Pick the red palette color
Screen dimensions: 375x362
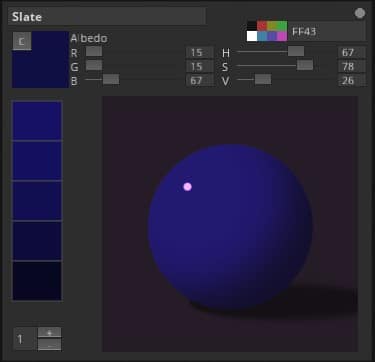click(262, 26)
